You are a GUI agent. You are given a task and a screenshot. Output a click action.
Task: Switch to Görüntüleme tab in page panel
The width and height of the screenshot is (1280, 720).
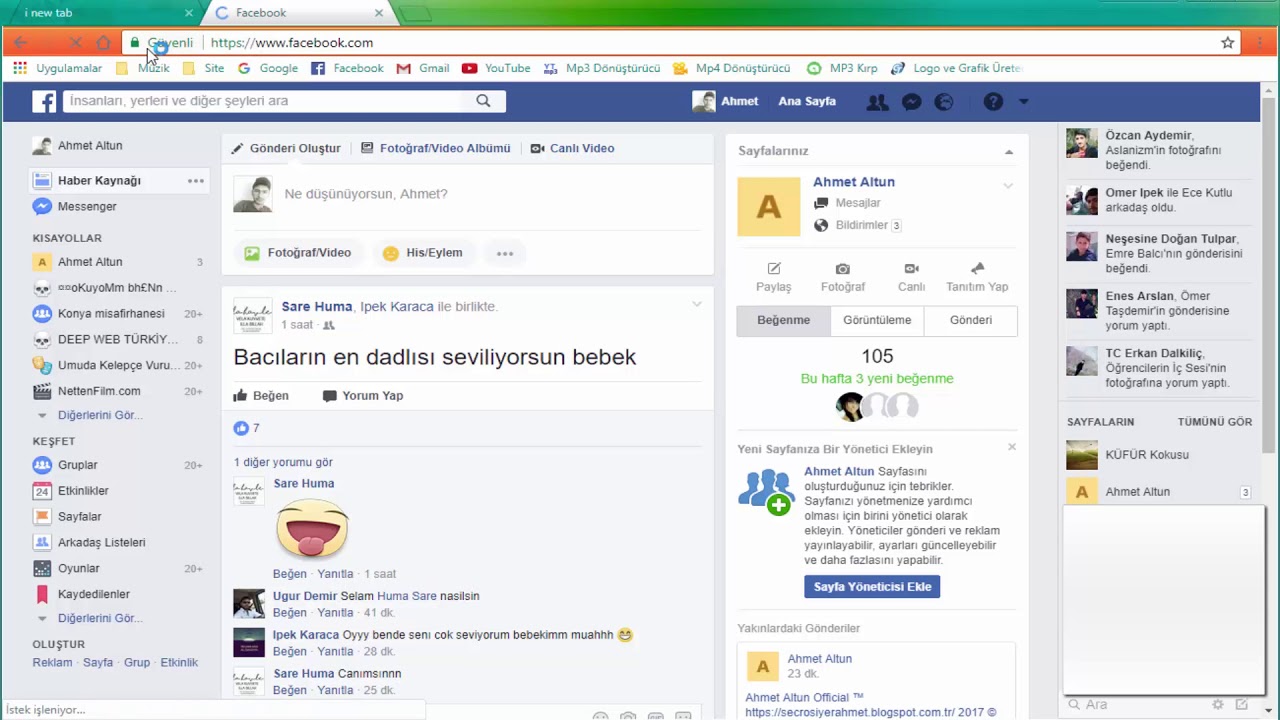pyautogui.click(x=877, y=320)
